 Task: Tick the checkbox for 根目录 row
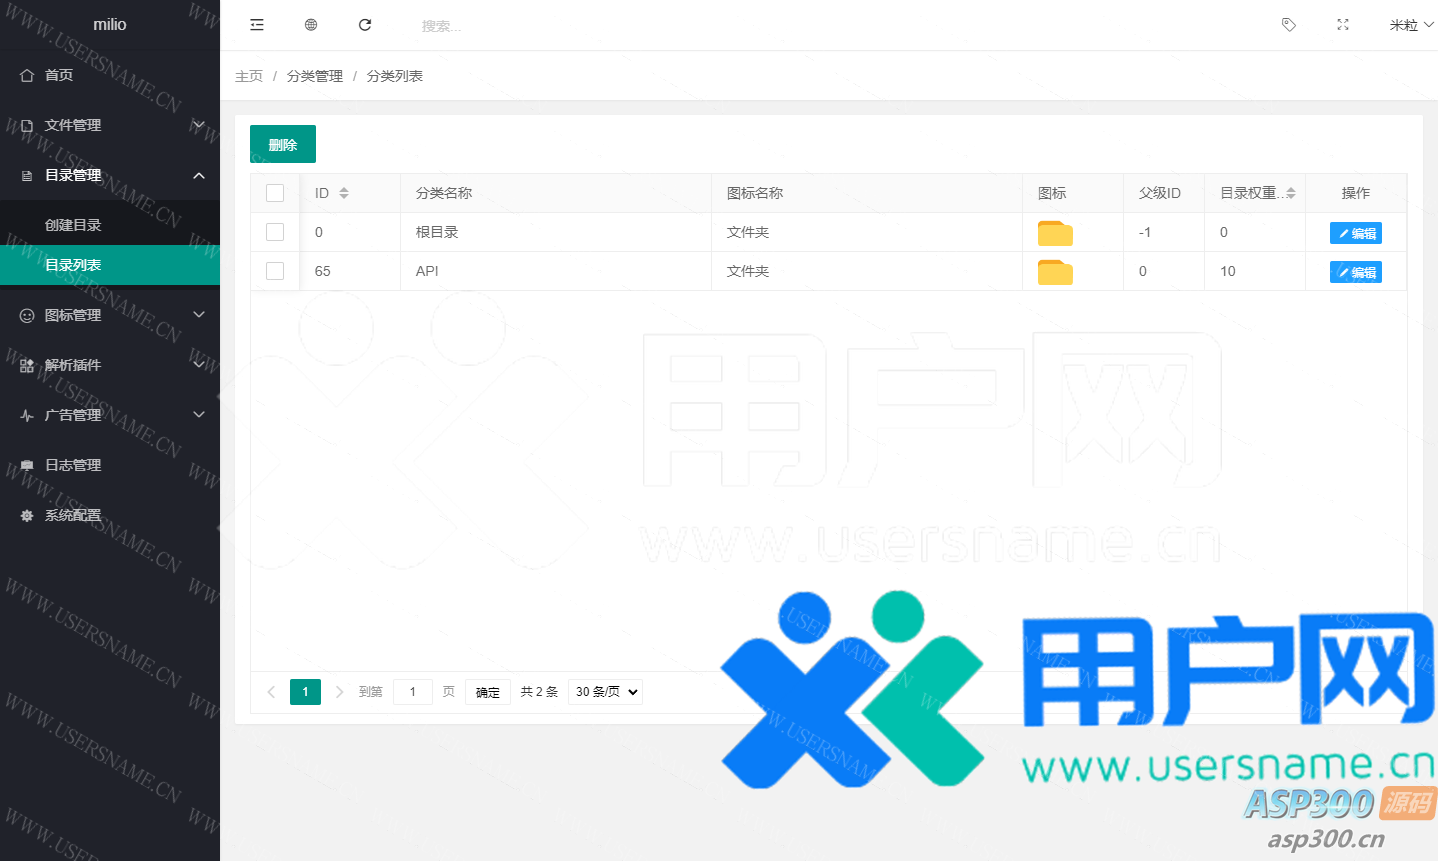275,232
